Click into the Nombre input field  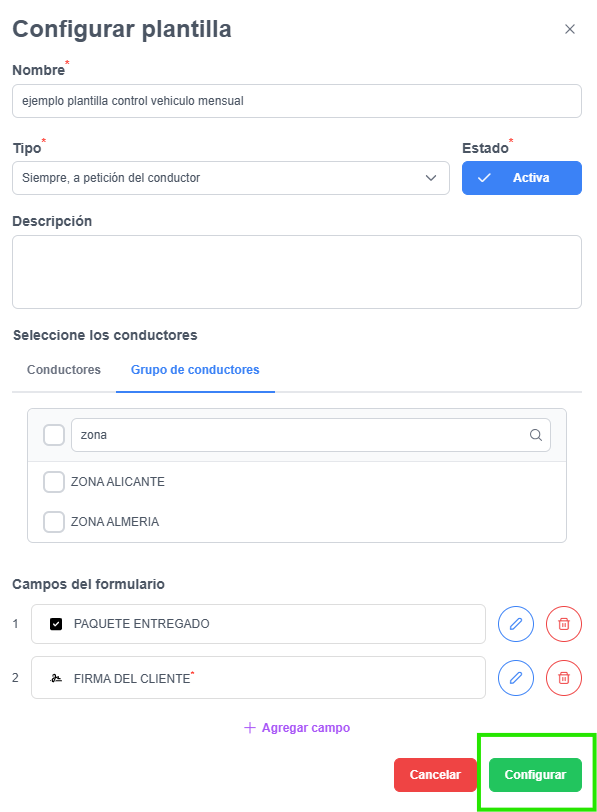coord(297,101)
